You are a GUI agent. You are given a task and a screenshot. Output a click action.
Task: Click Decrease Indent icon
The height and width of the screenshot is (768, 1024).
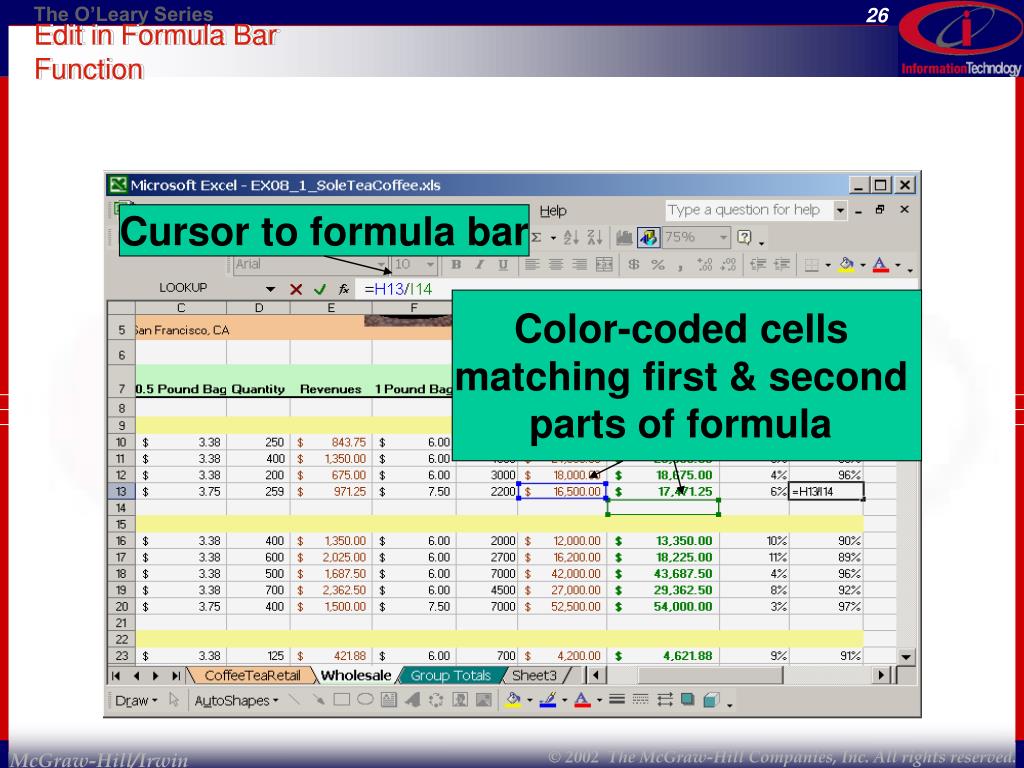(x=758, y=264)
